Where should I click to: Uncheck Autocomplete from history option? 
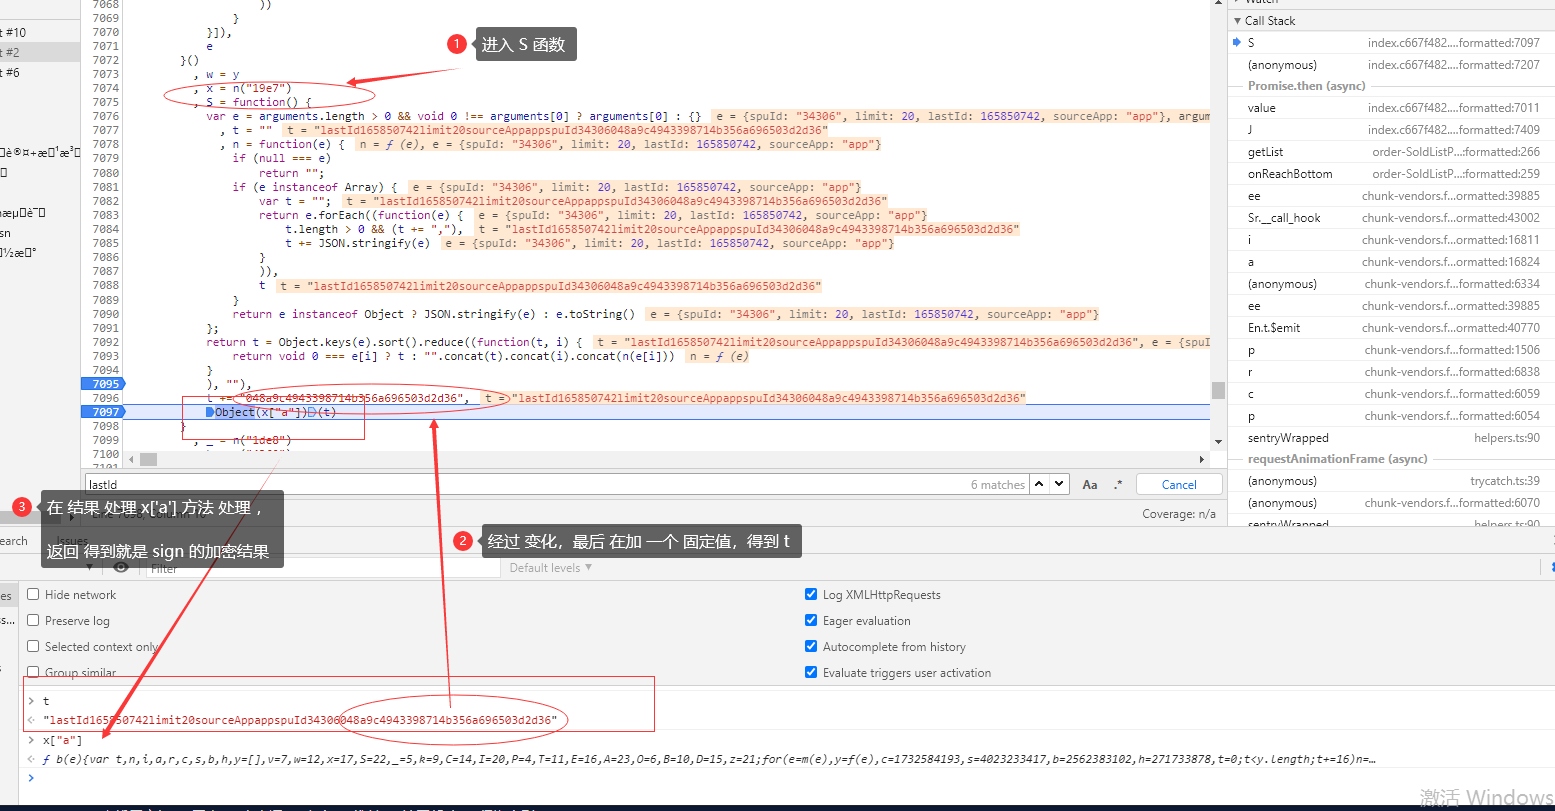(811, 646)
